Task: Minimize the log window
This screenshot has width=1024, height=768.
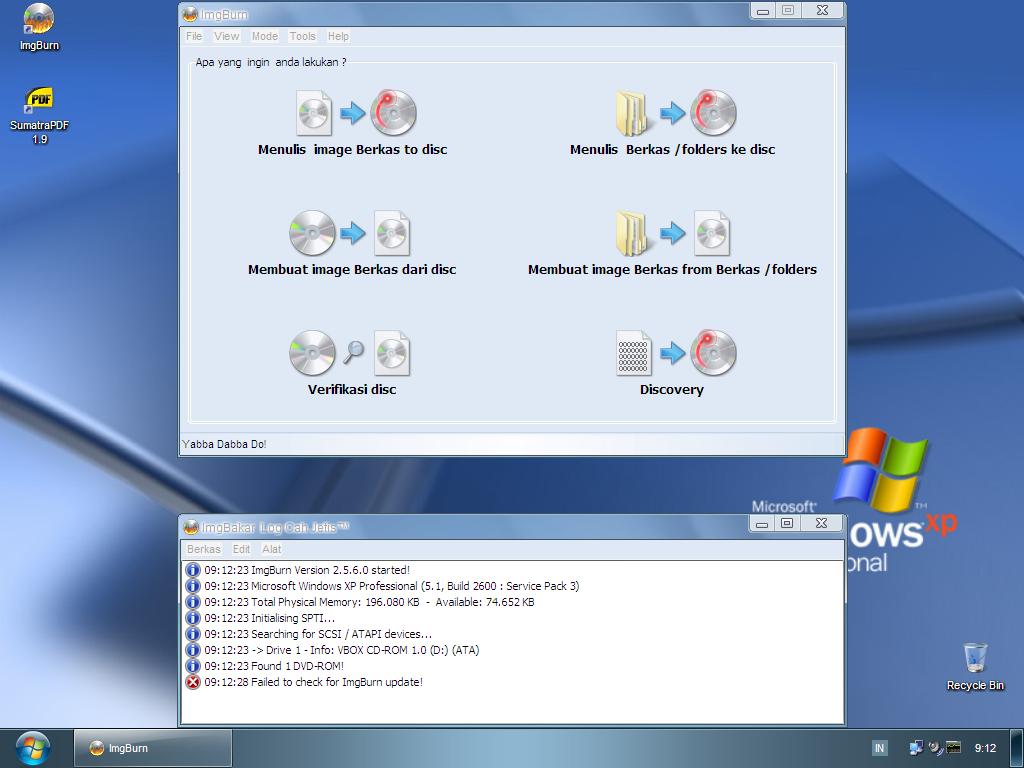Action: (761, 523)
